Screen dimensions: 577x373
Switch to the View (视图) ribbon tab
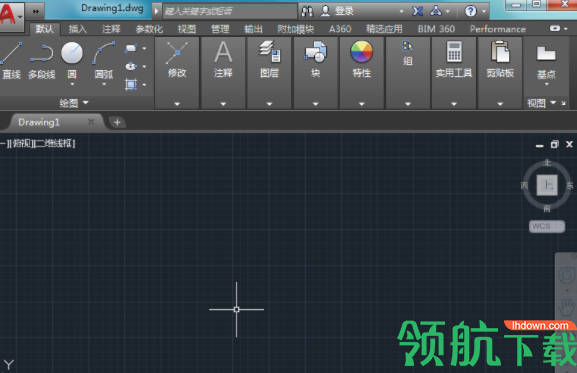(187, 29)
